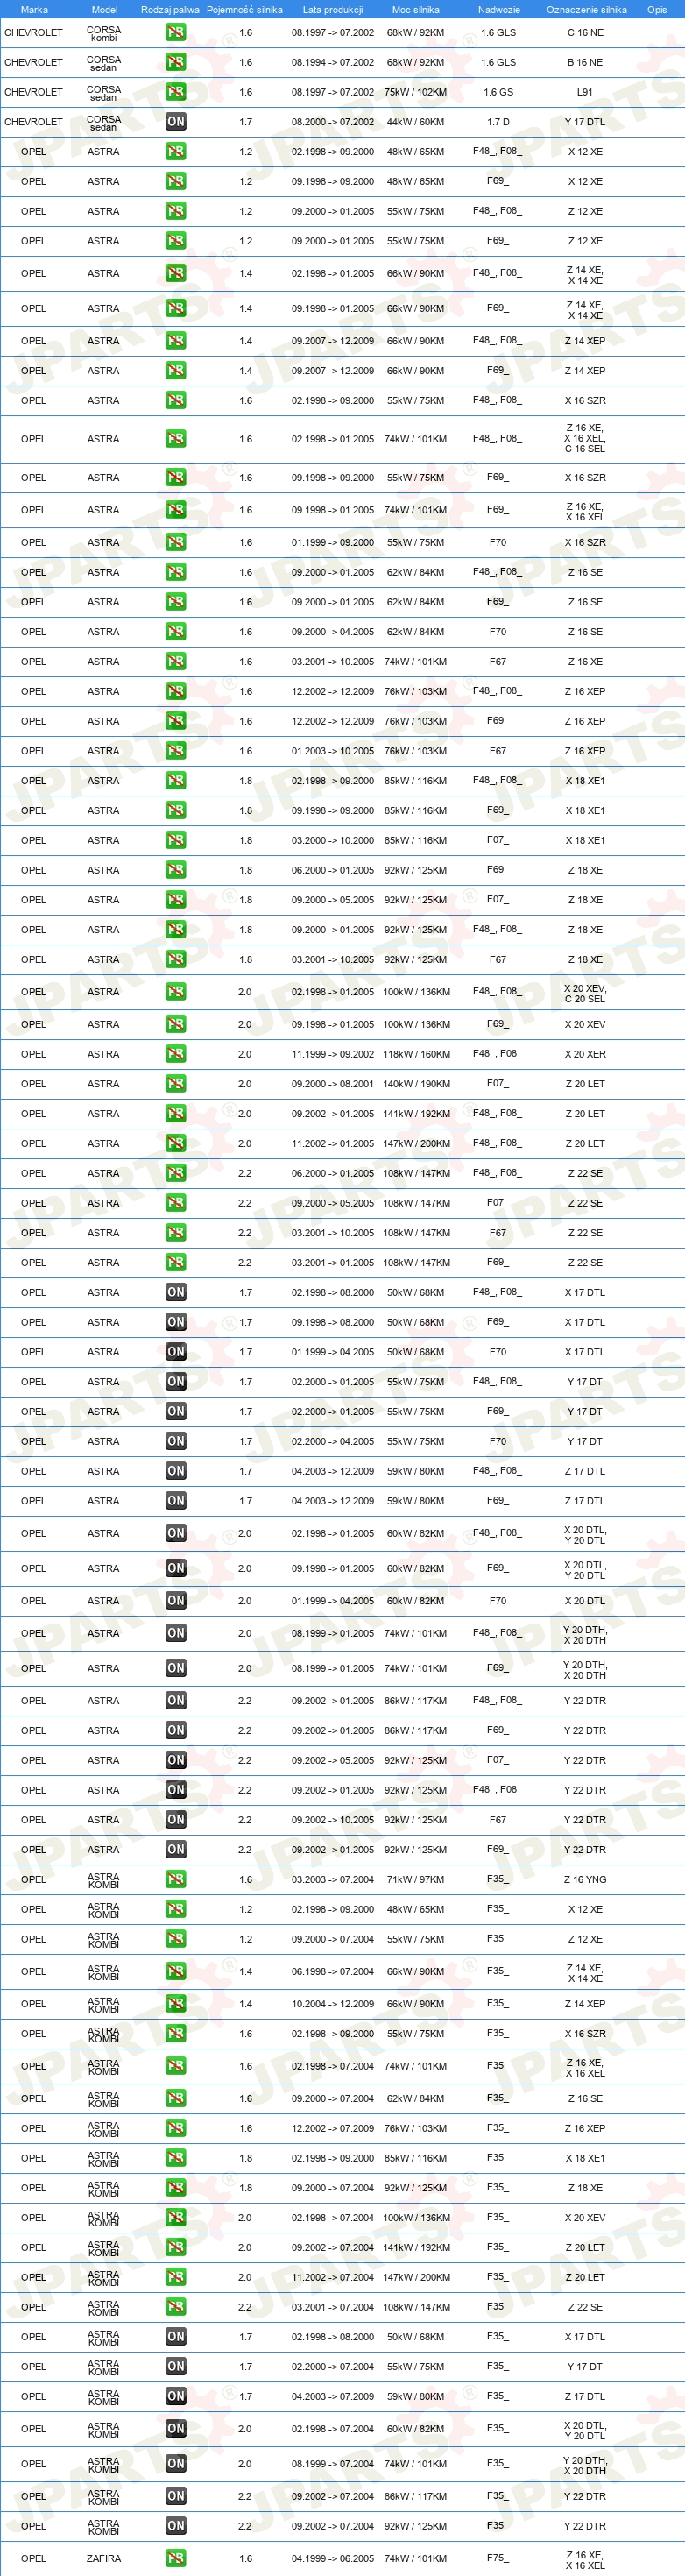Select the Z 16 YNG engine code
Viewport: 685px width, 2576px height.
coord(585,1879)
